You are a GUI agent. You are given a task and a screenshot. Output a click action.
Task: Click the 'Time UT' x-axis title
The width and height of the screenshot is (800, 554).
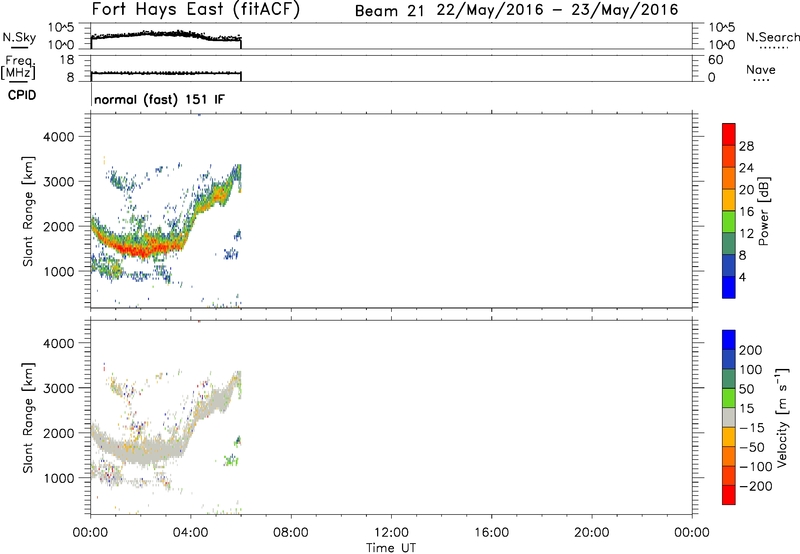(x=391, y=548)
